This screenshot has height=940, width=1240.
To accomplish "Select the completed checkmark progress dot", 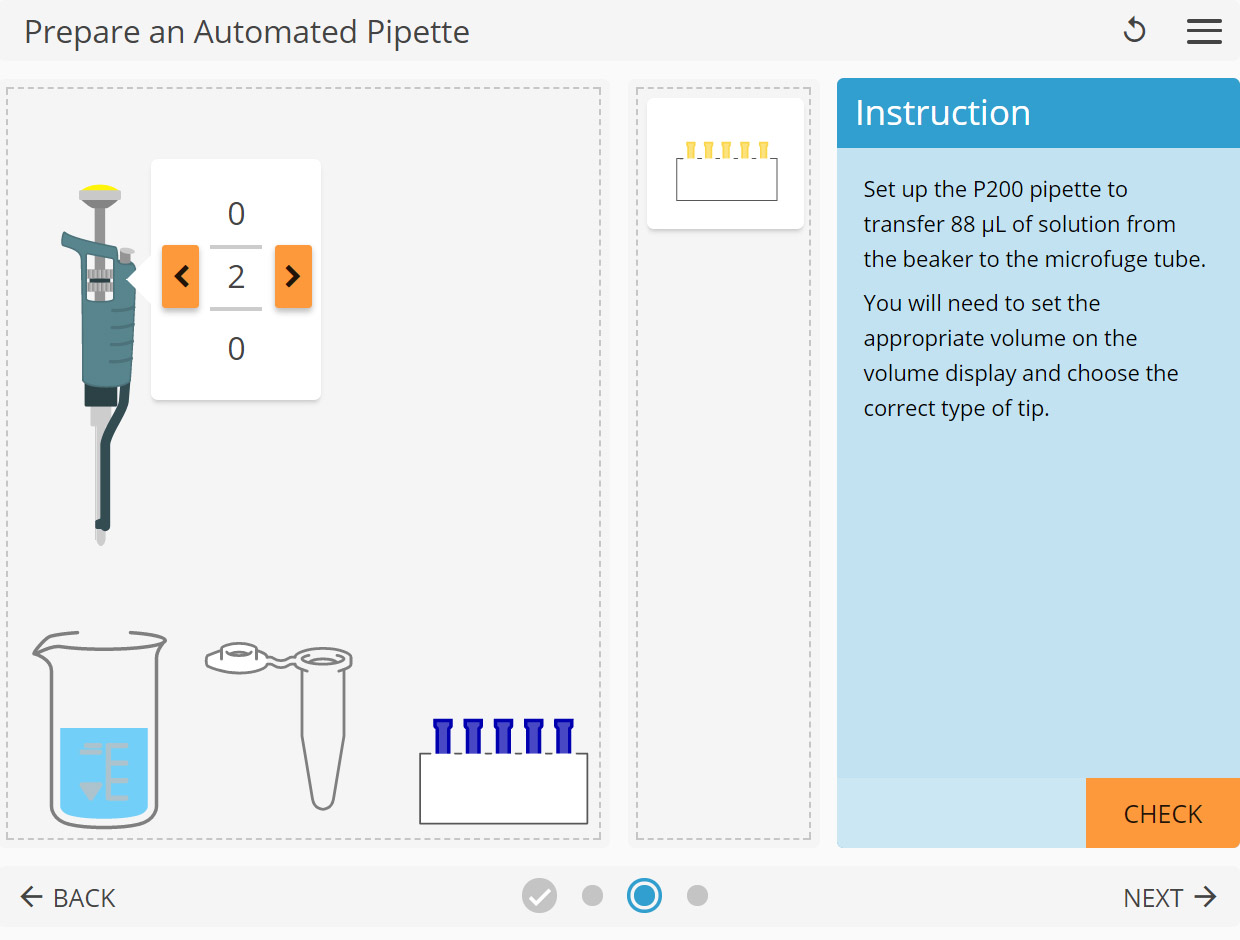I will [539, 896].
